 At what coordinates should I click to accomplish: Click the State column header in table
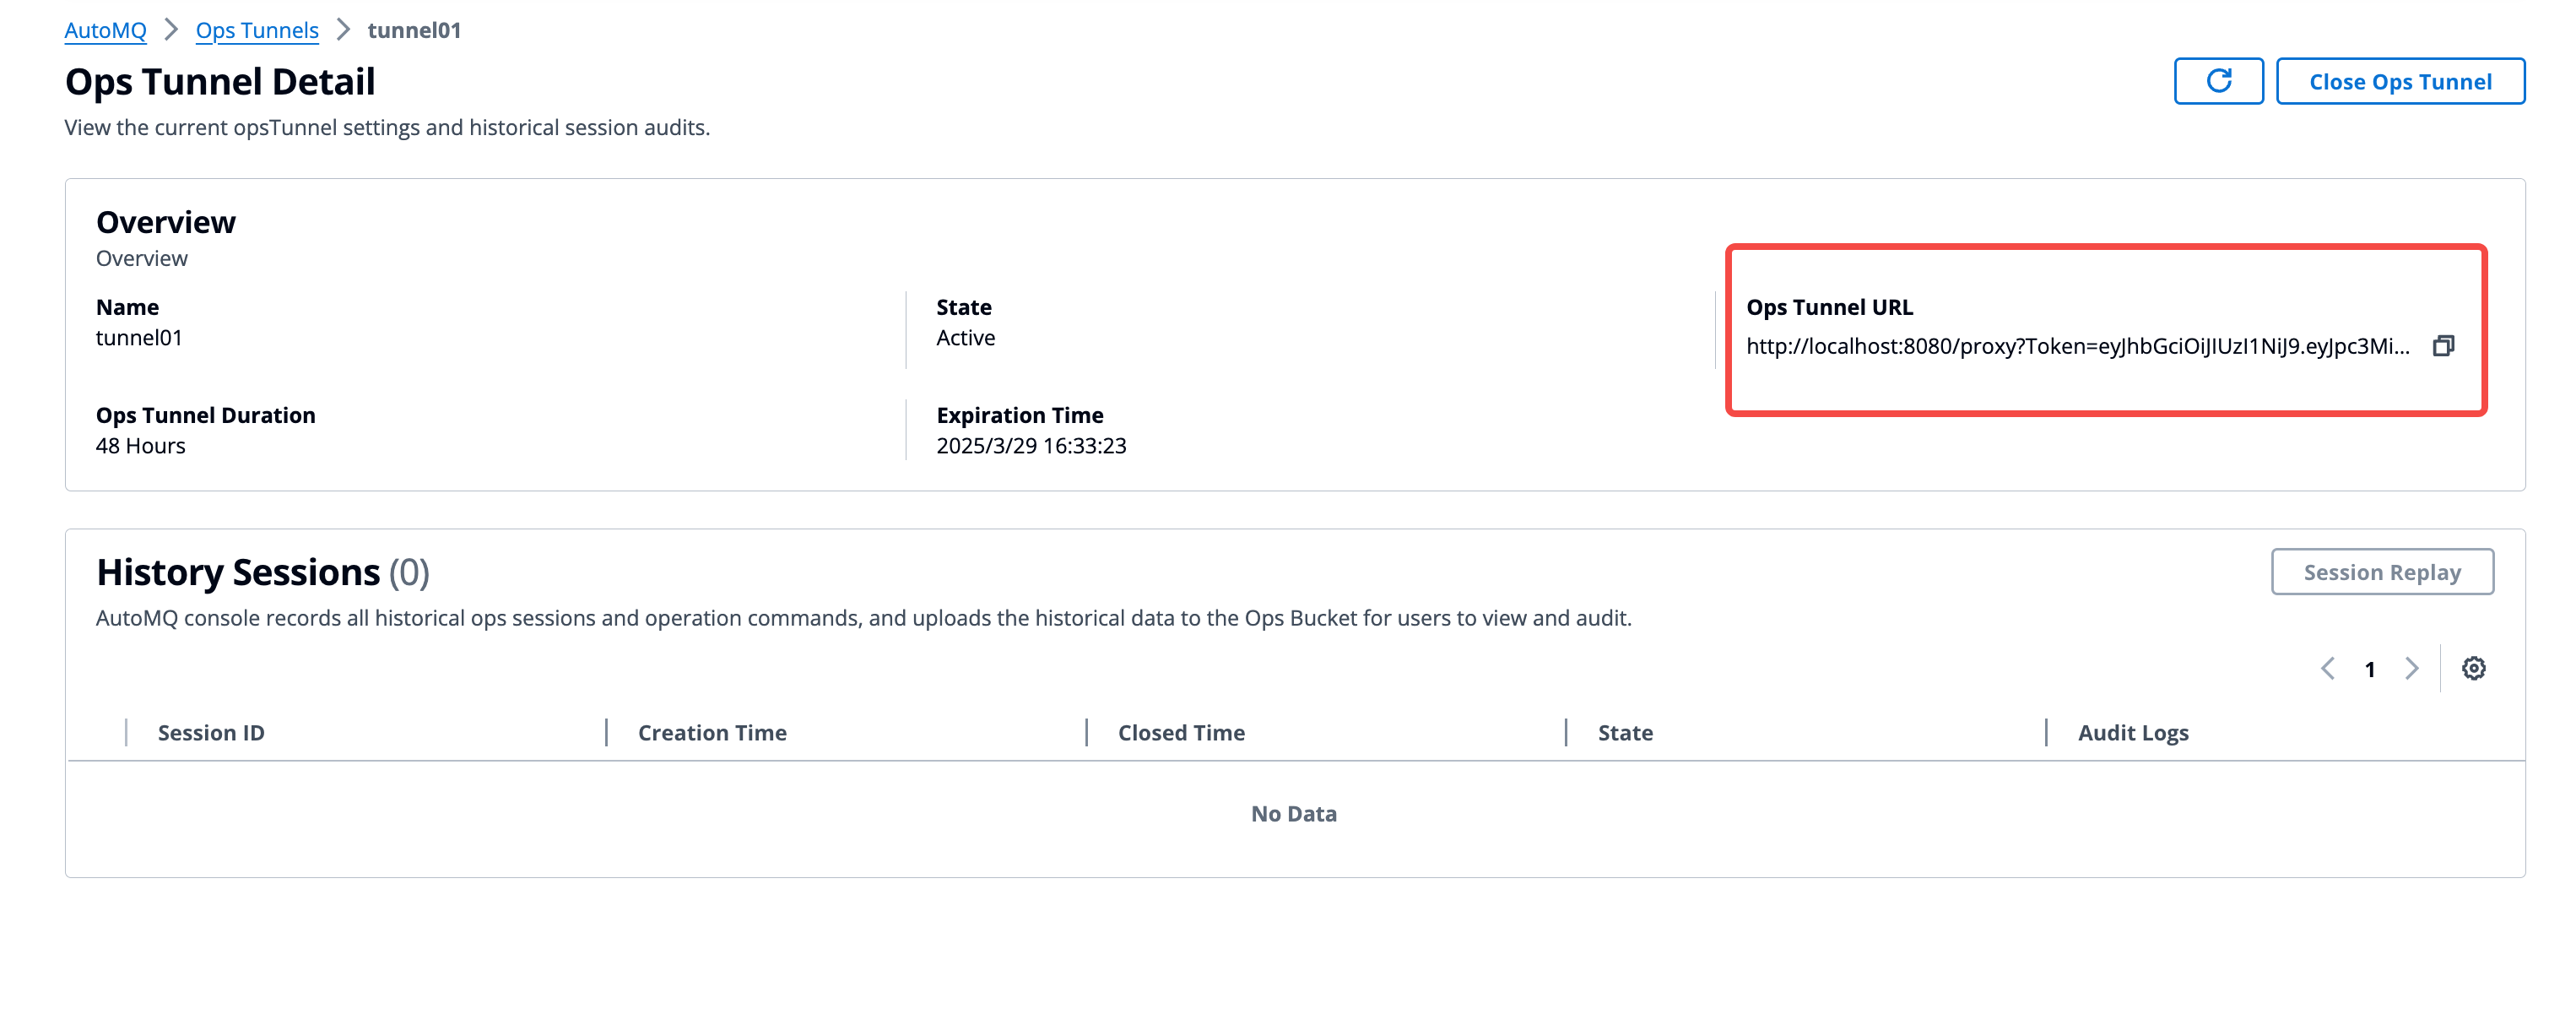(x=1624, y=732)
